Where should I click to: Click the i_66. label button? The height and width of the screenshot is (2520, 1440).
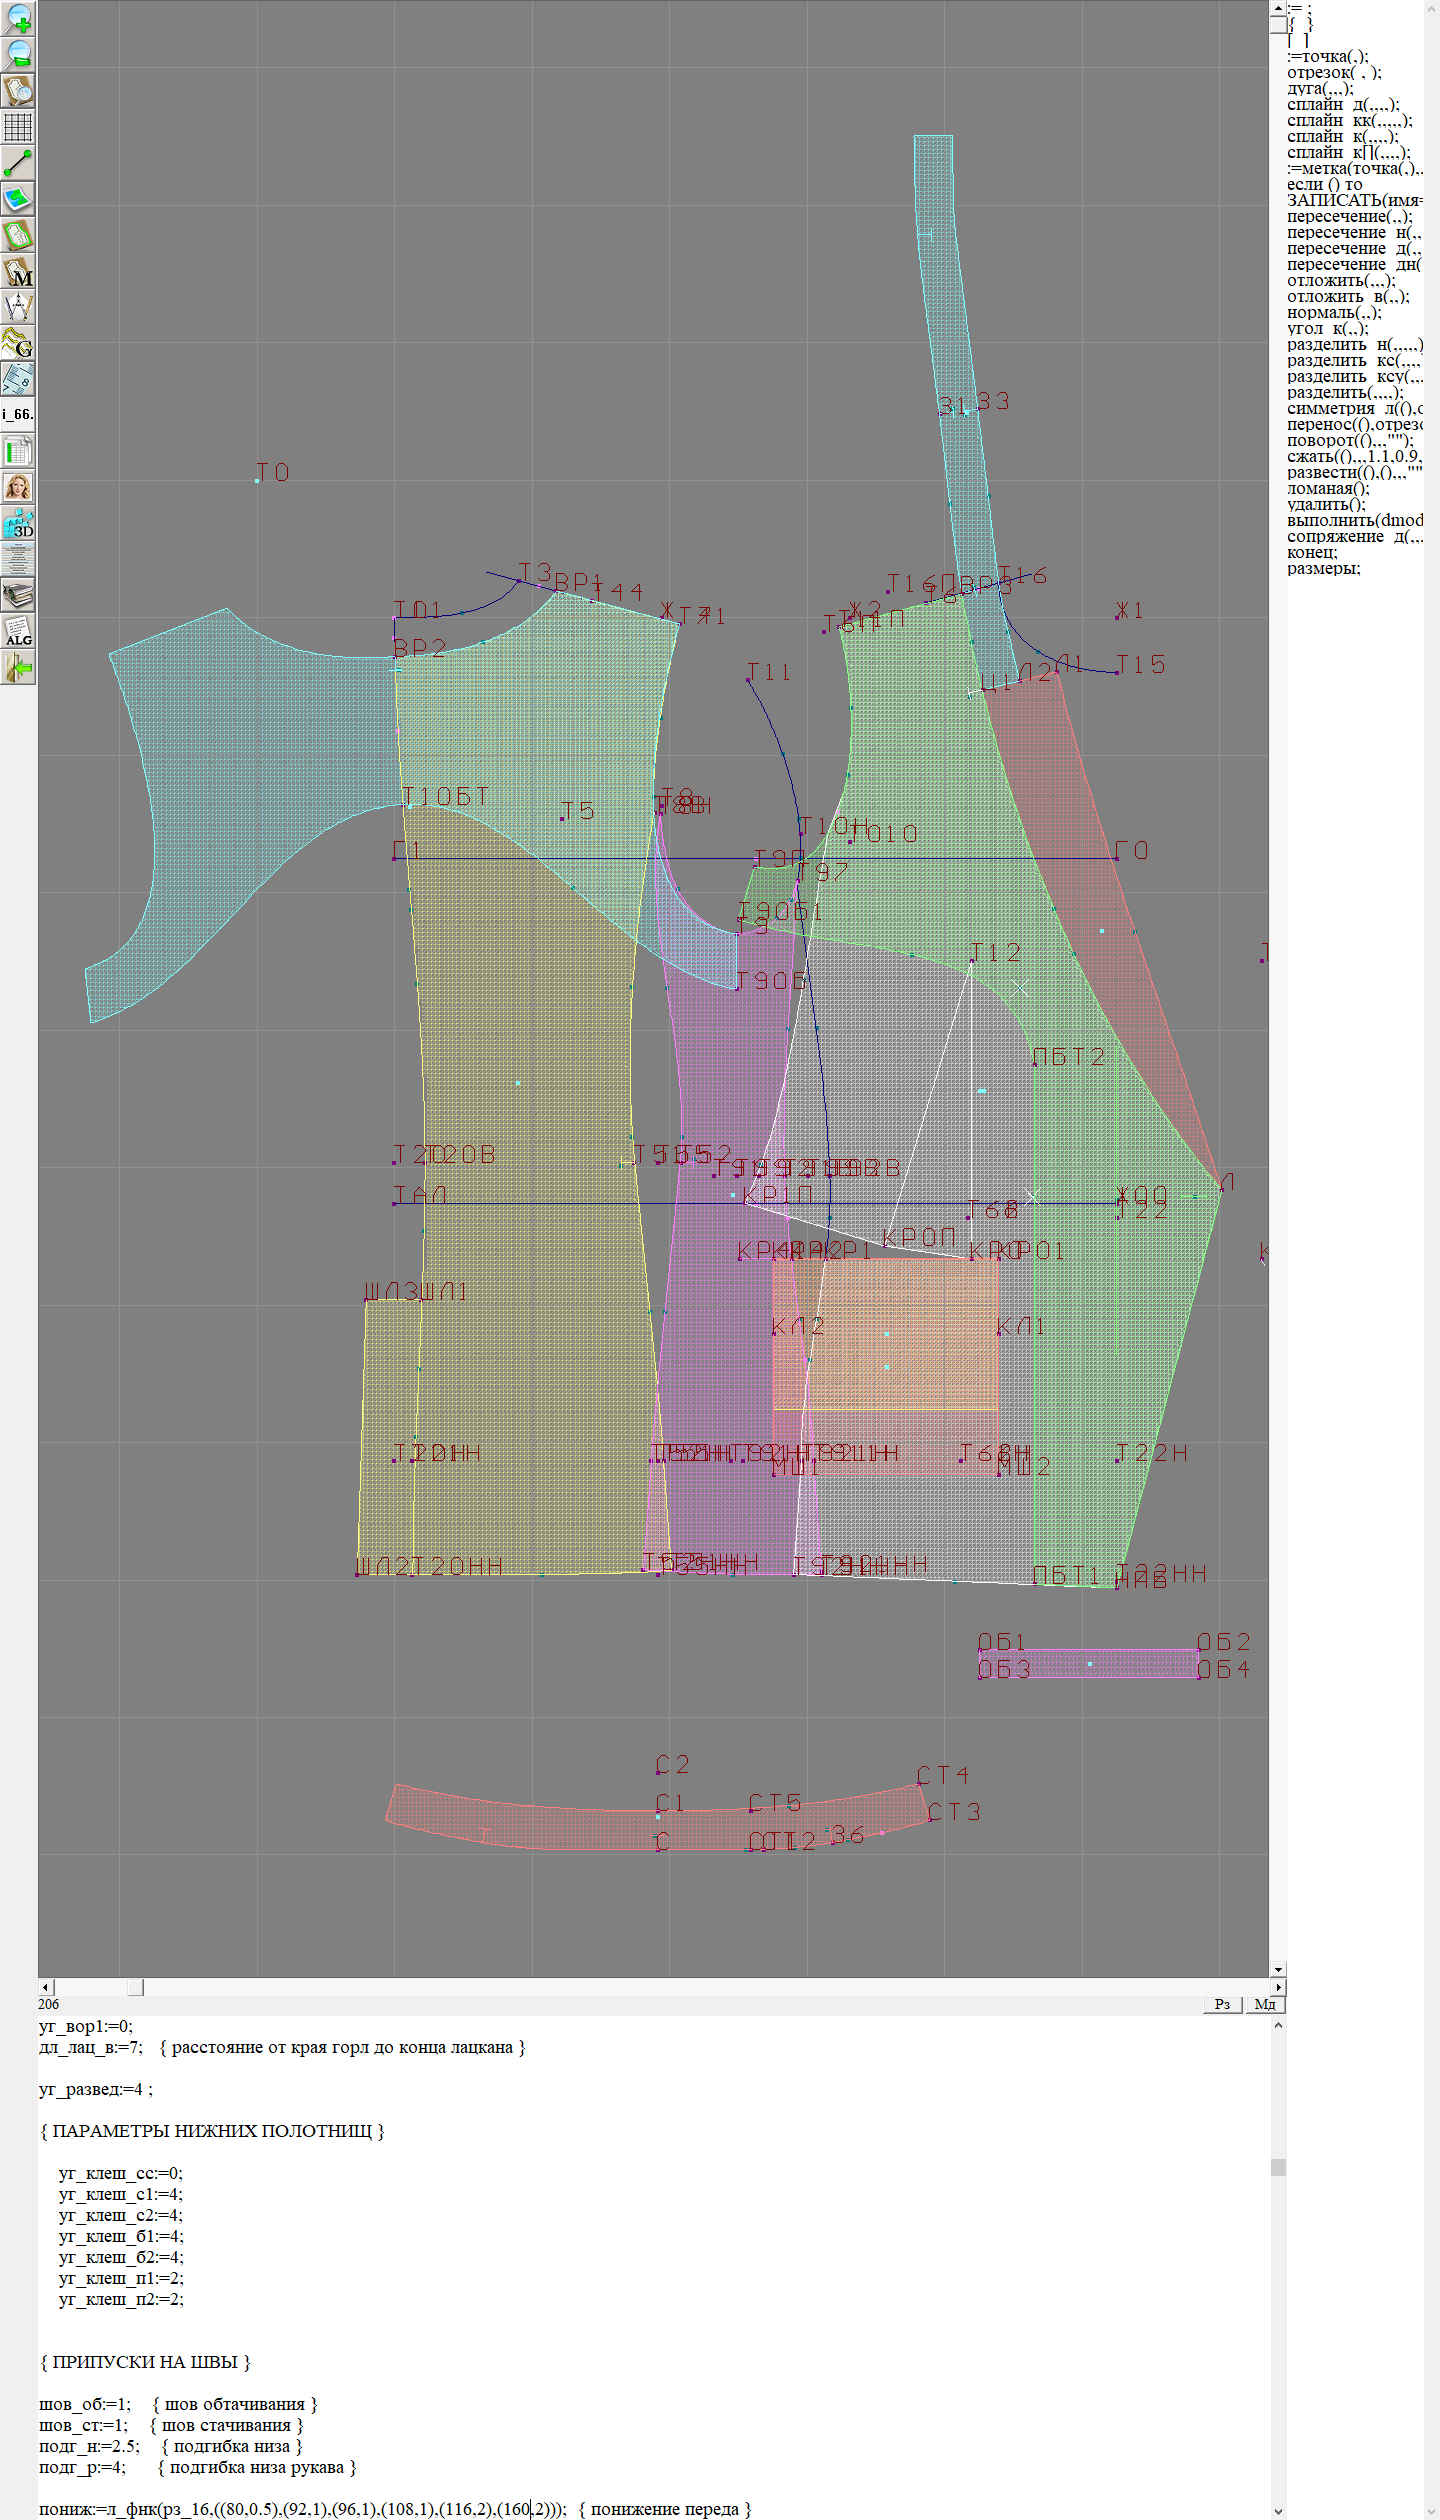(18, 414)
